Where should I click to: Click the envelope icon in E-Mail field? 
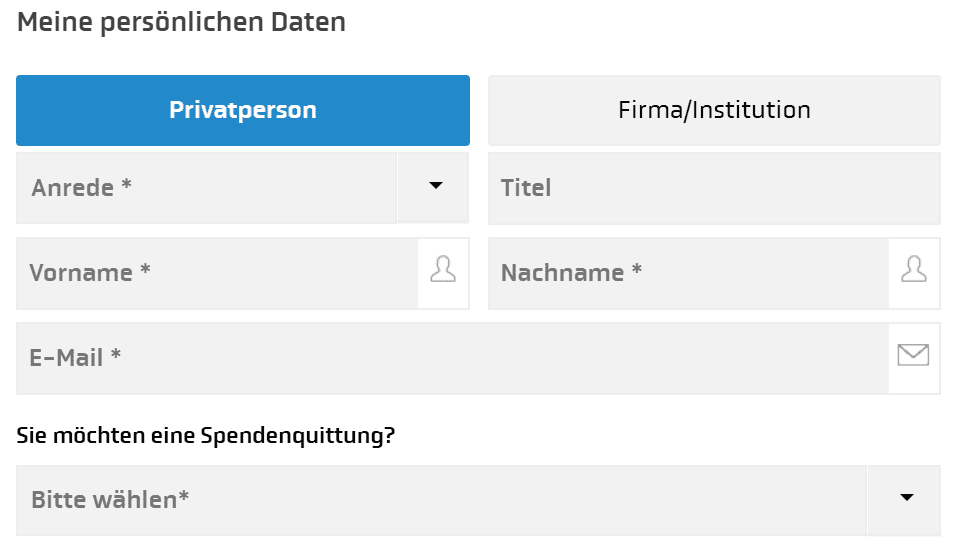click(x=914, y=357)
